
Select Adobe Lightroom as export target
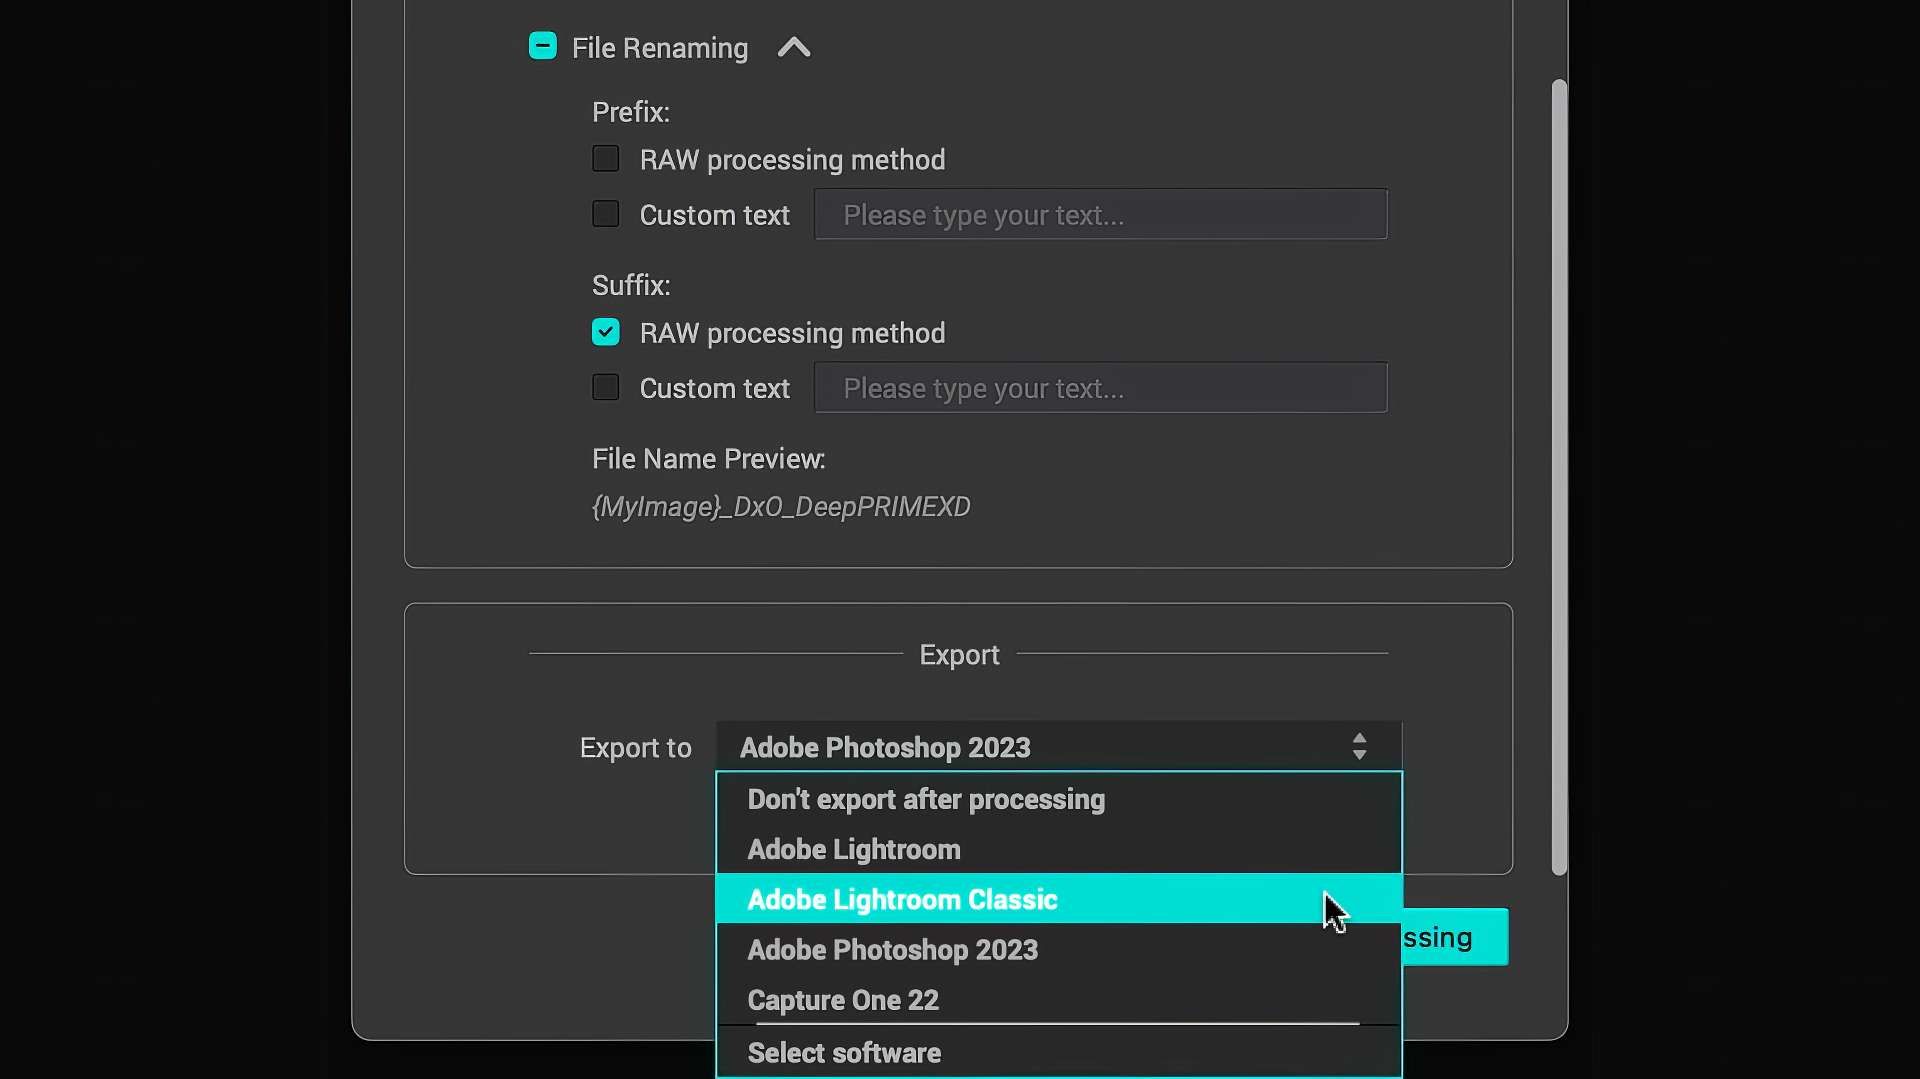click(x=854, y=849)
